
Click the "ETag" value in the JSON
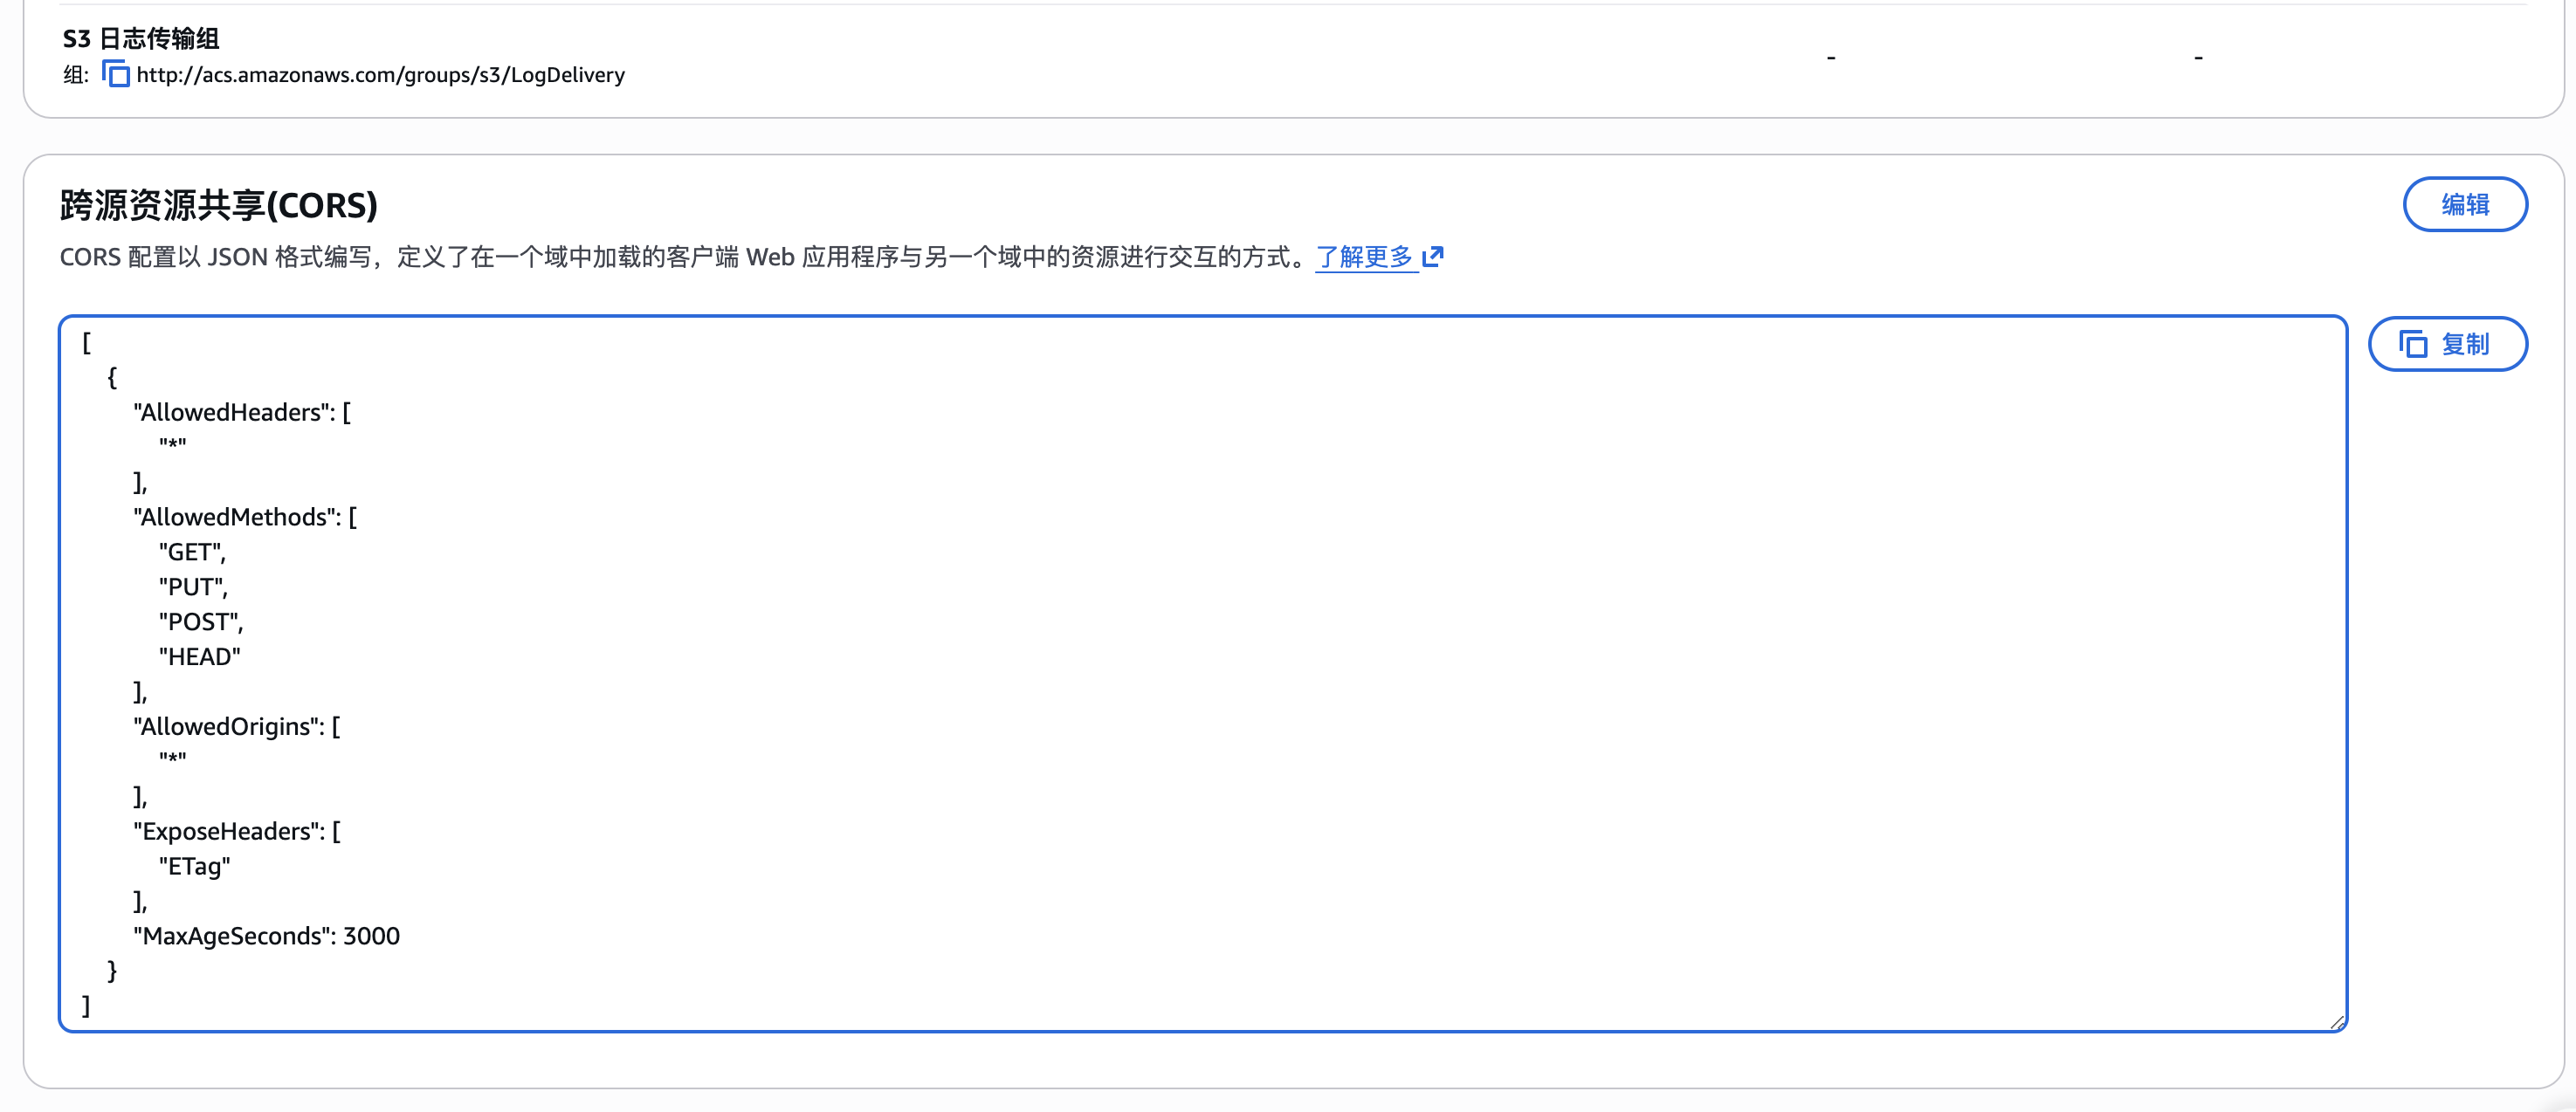point(194,866)
